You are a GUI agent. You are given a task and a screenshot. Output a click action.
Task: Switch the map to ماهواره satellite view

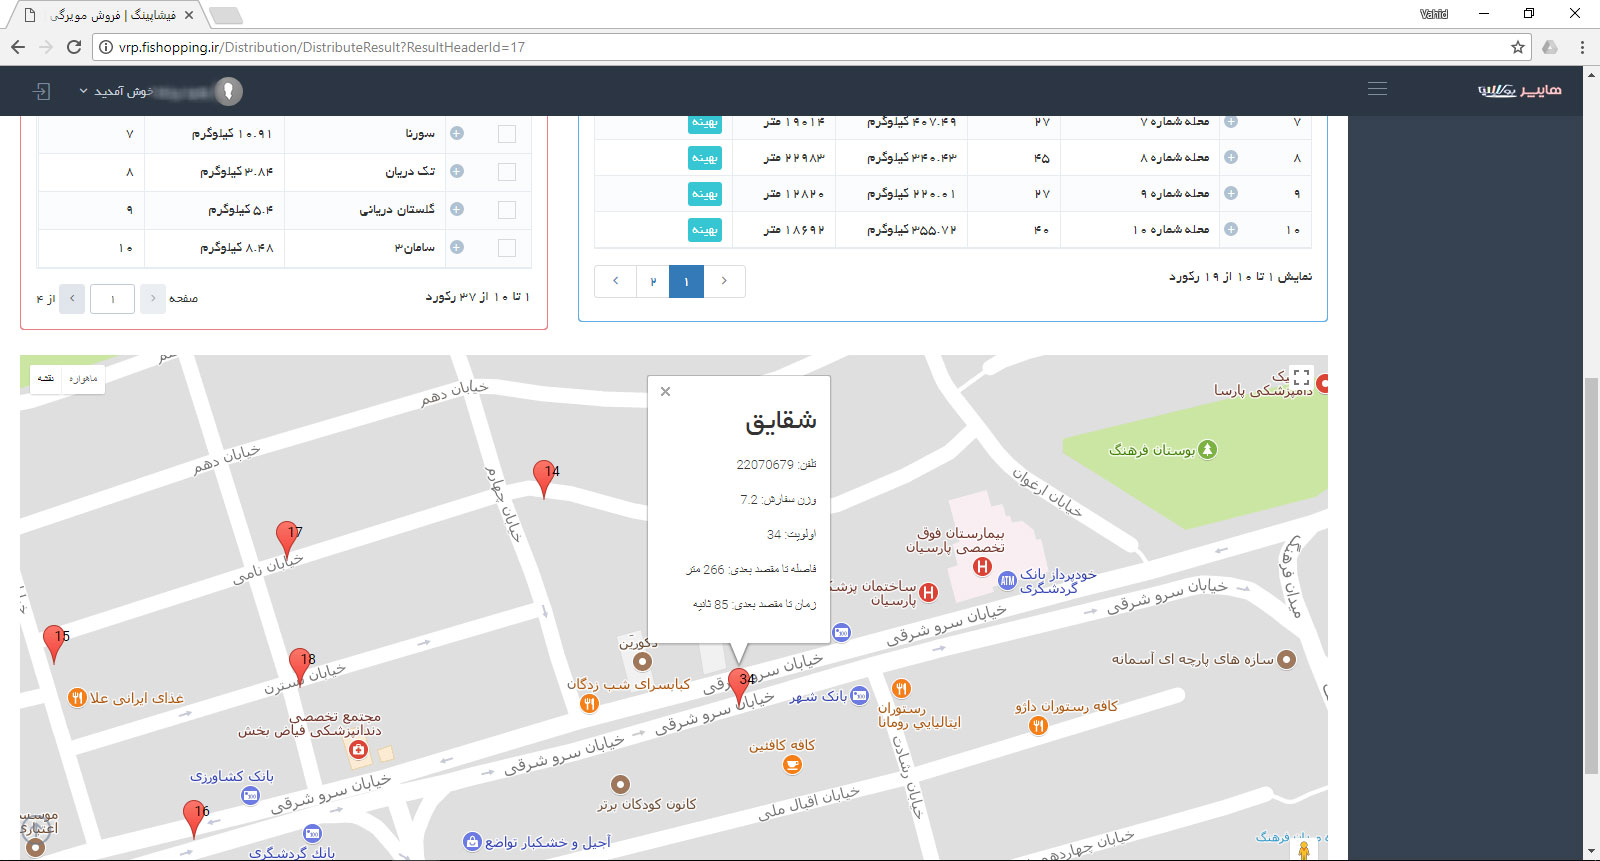(83, 379)
